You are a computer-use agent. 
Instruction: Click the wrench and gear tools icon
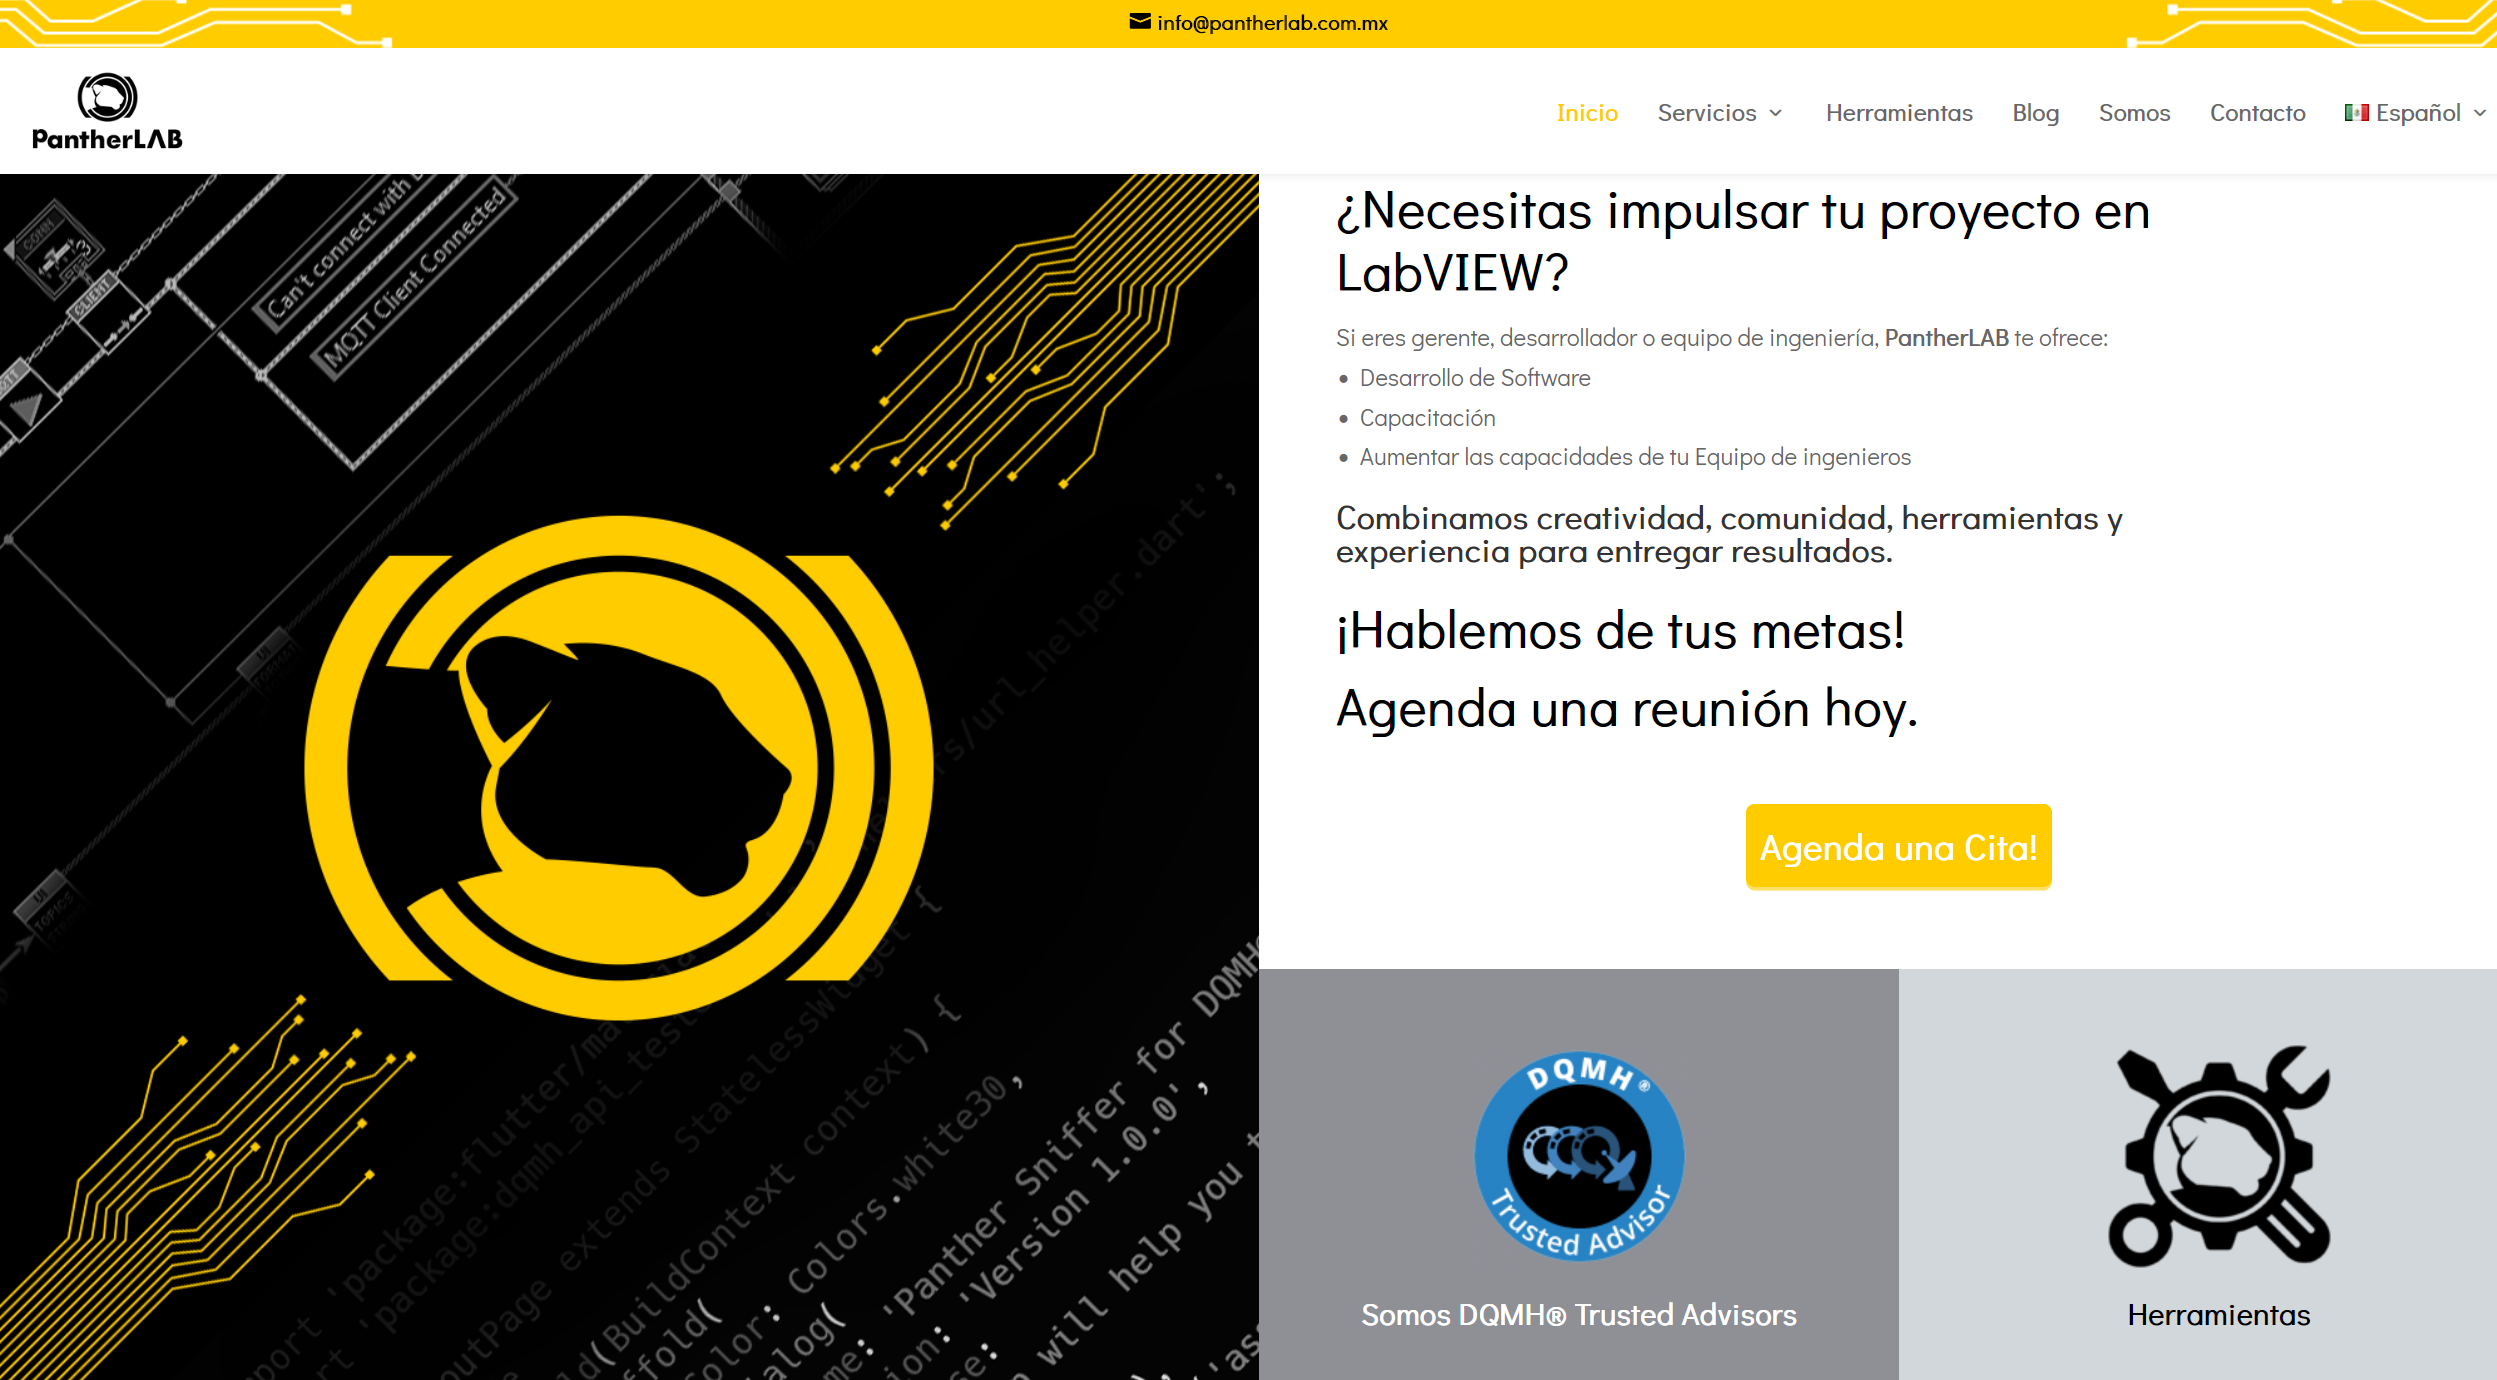click(2218, 1156)
